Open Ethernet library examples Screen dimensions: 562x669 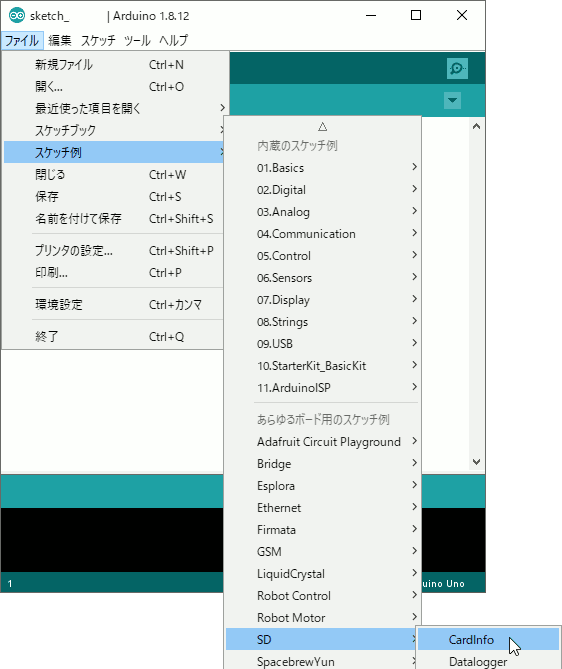coord(323,508)
